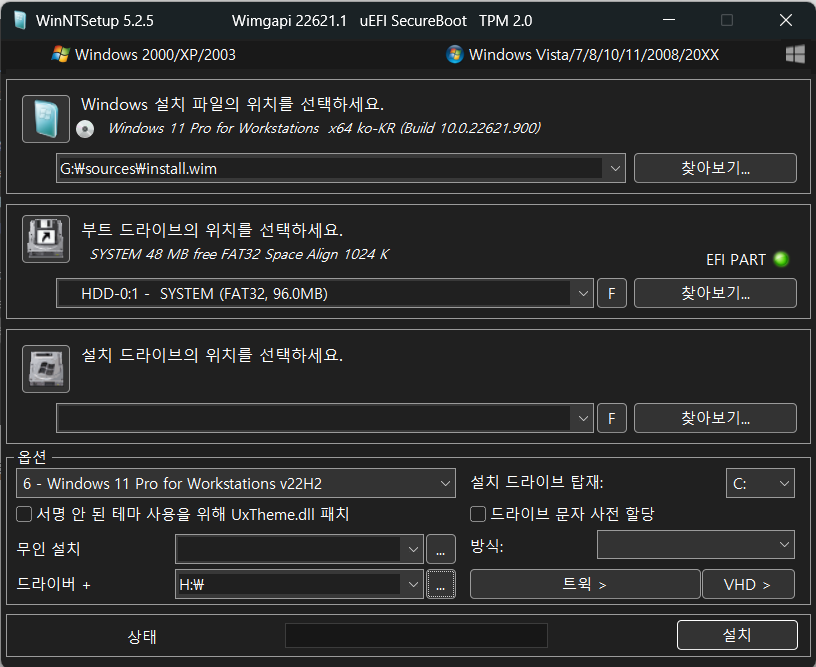
Task: Open the Windows 11 edition selection dropdown
Action: click(236, 483)
